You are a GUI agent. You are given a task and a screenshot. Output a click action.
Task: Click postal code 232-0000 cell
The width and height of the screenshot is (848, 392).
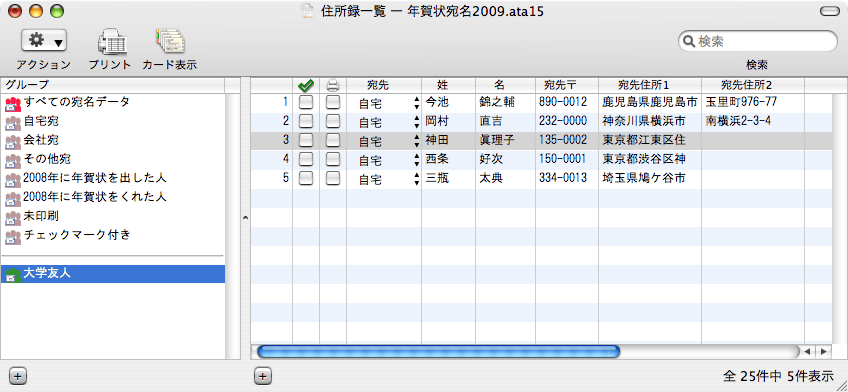click(x=567, y=121)
